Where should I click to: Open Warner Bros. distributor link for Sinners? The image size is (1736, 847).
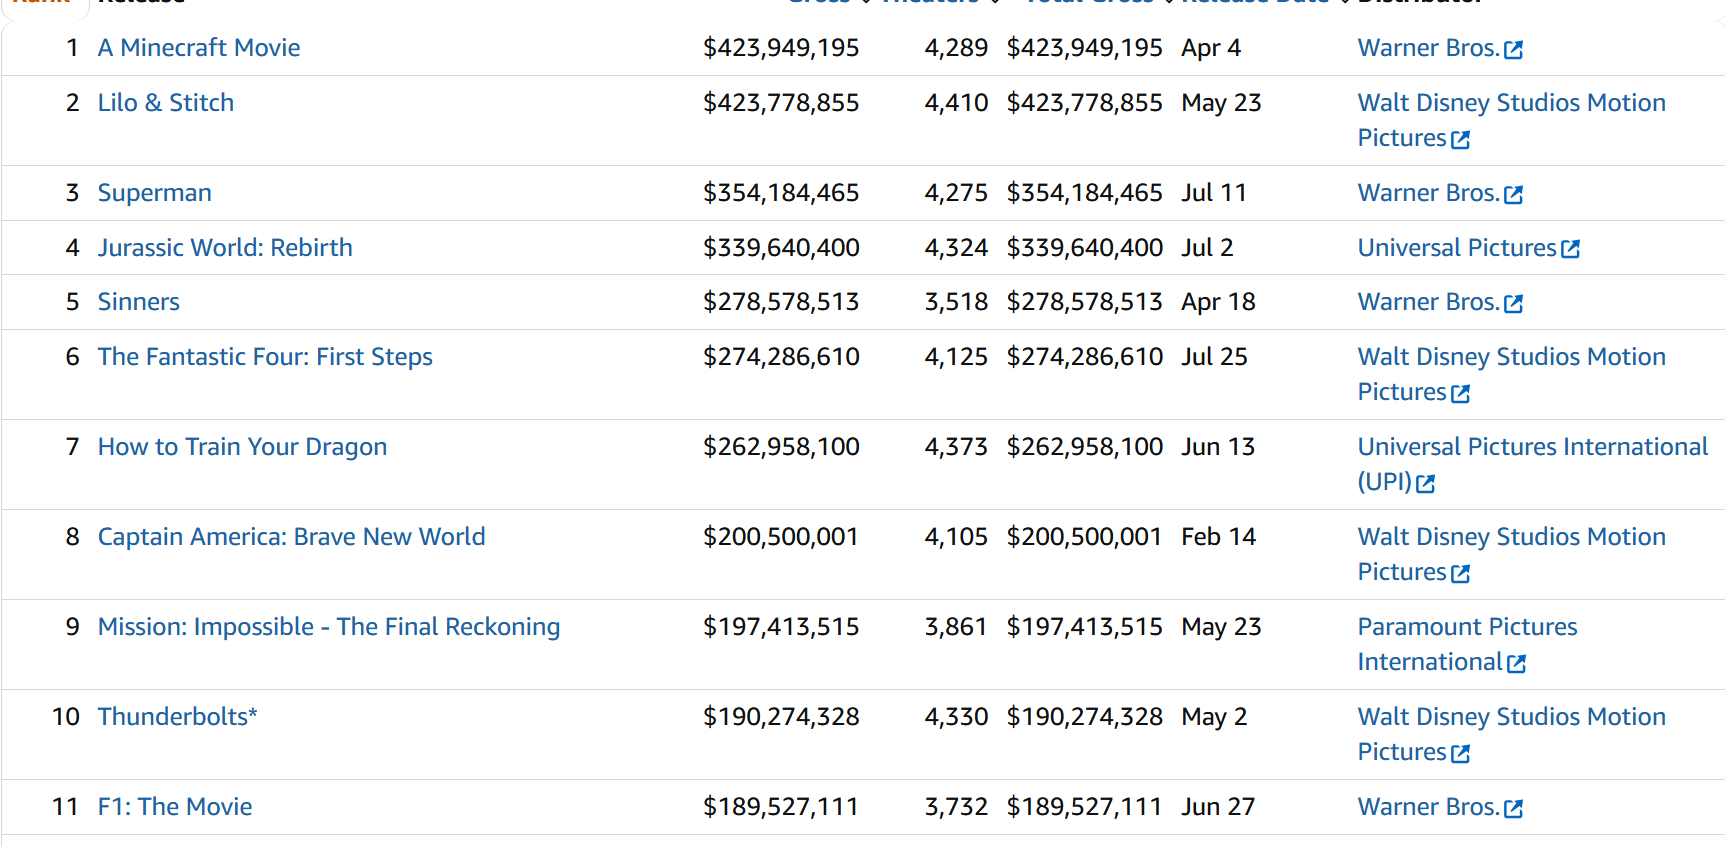click(x=1428, y=302)
